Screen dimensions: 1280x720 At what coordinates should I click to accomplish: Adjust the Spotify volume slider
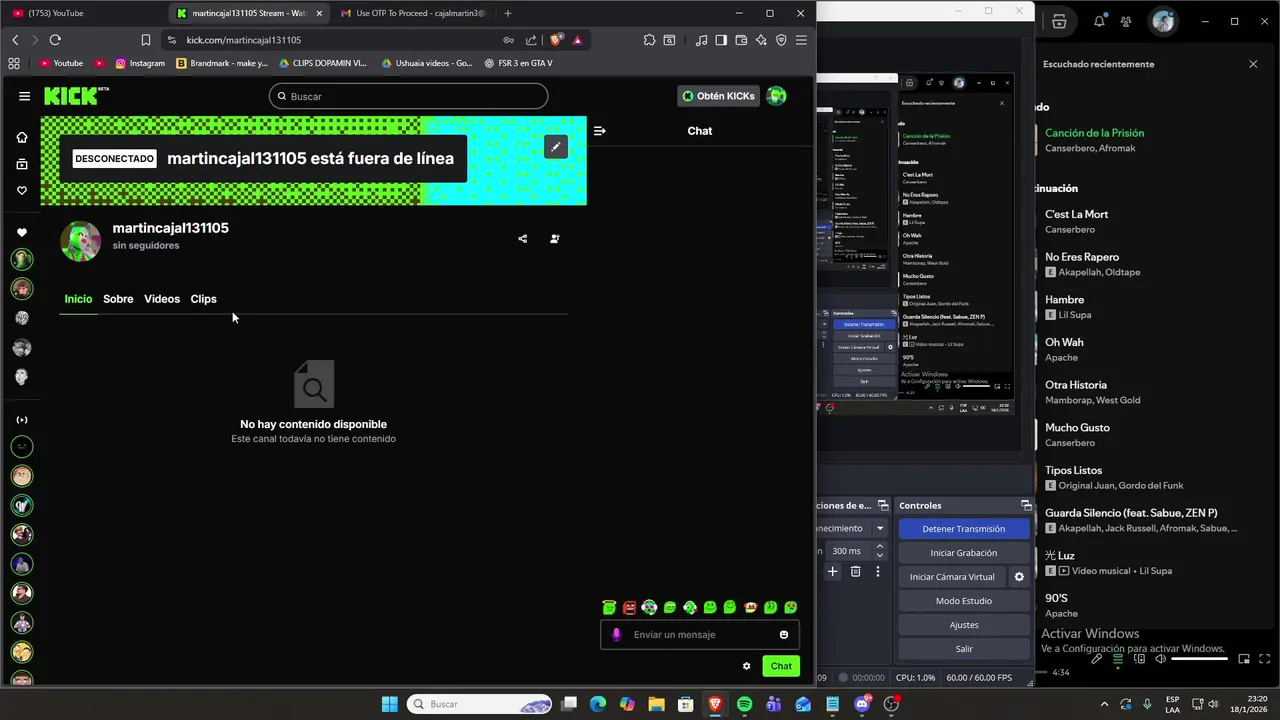pyautogui.click(x=1199, y=659)
